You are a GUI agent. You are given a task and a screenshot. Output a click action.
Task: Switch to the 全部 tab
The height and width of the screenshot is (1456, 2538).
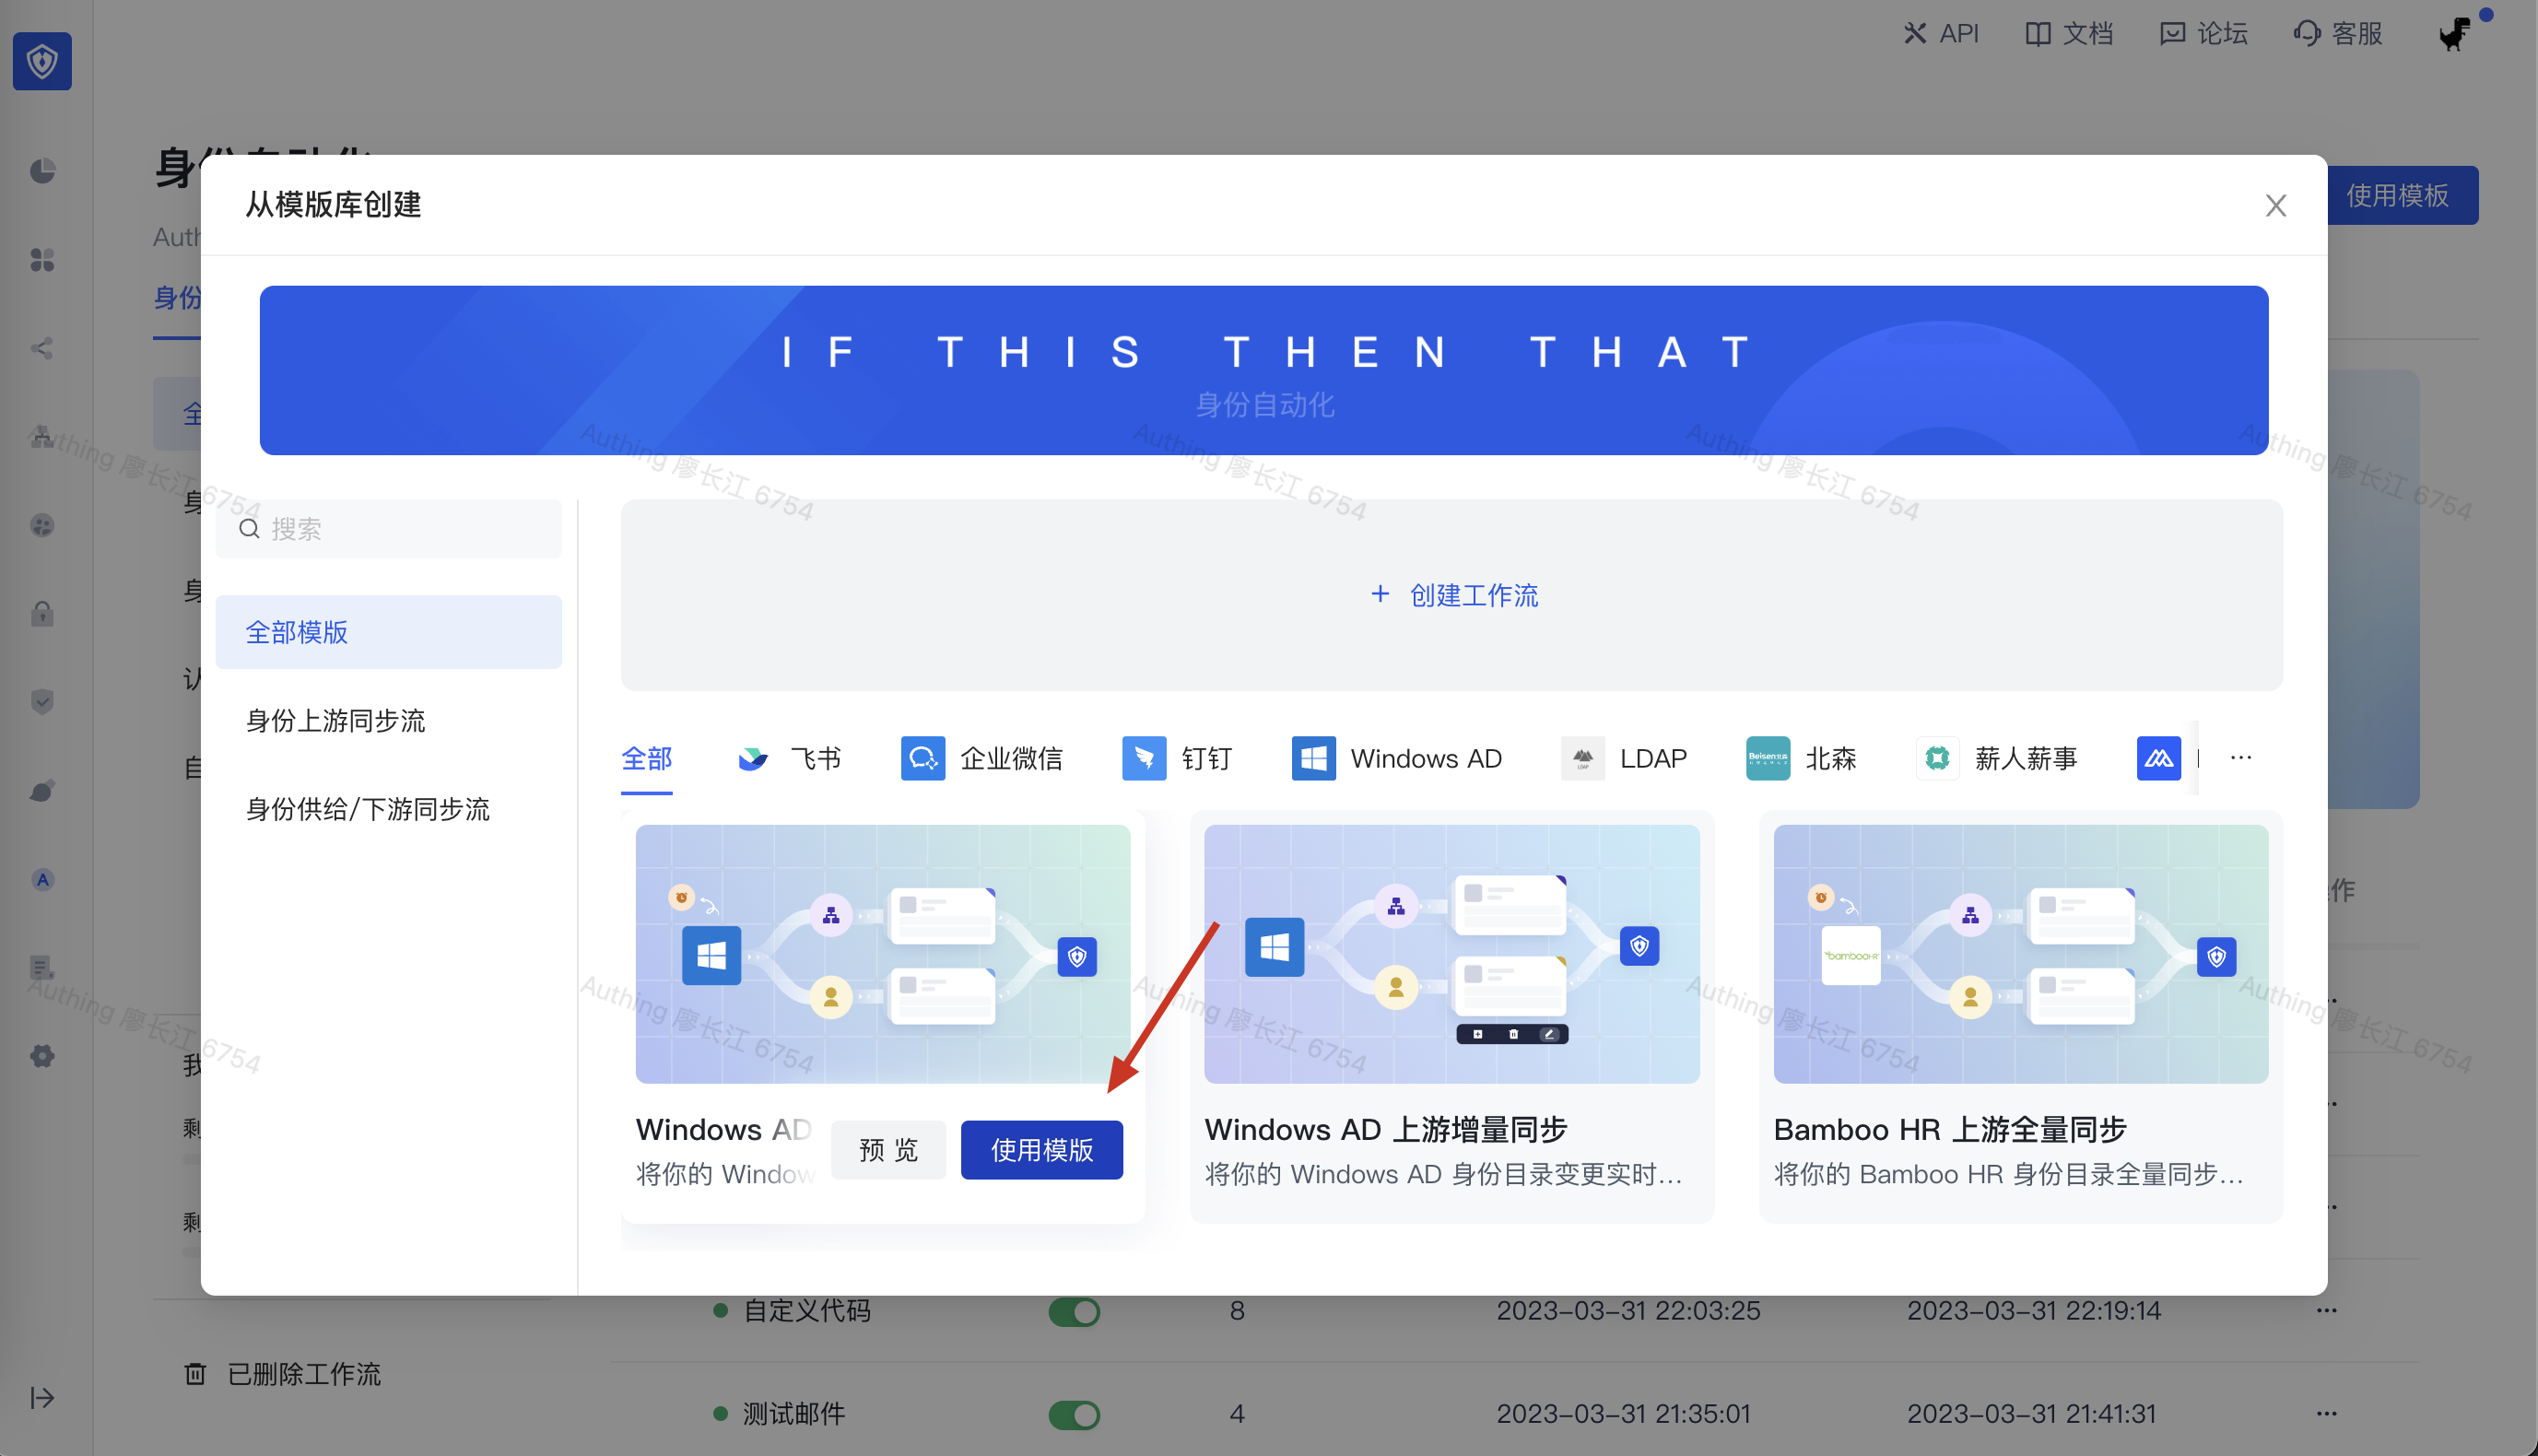point(646,759)
